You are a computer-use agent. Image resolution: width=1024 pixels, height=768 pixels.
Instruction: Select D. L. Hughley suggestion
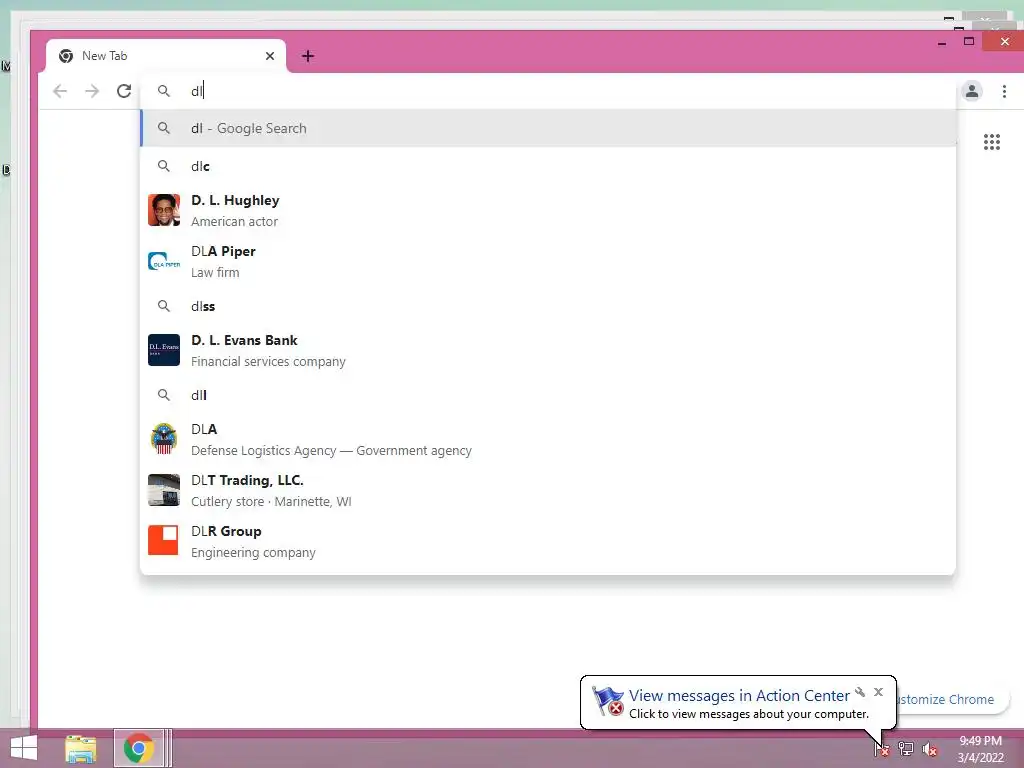click(x=548, y=210)
